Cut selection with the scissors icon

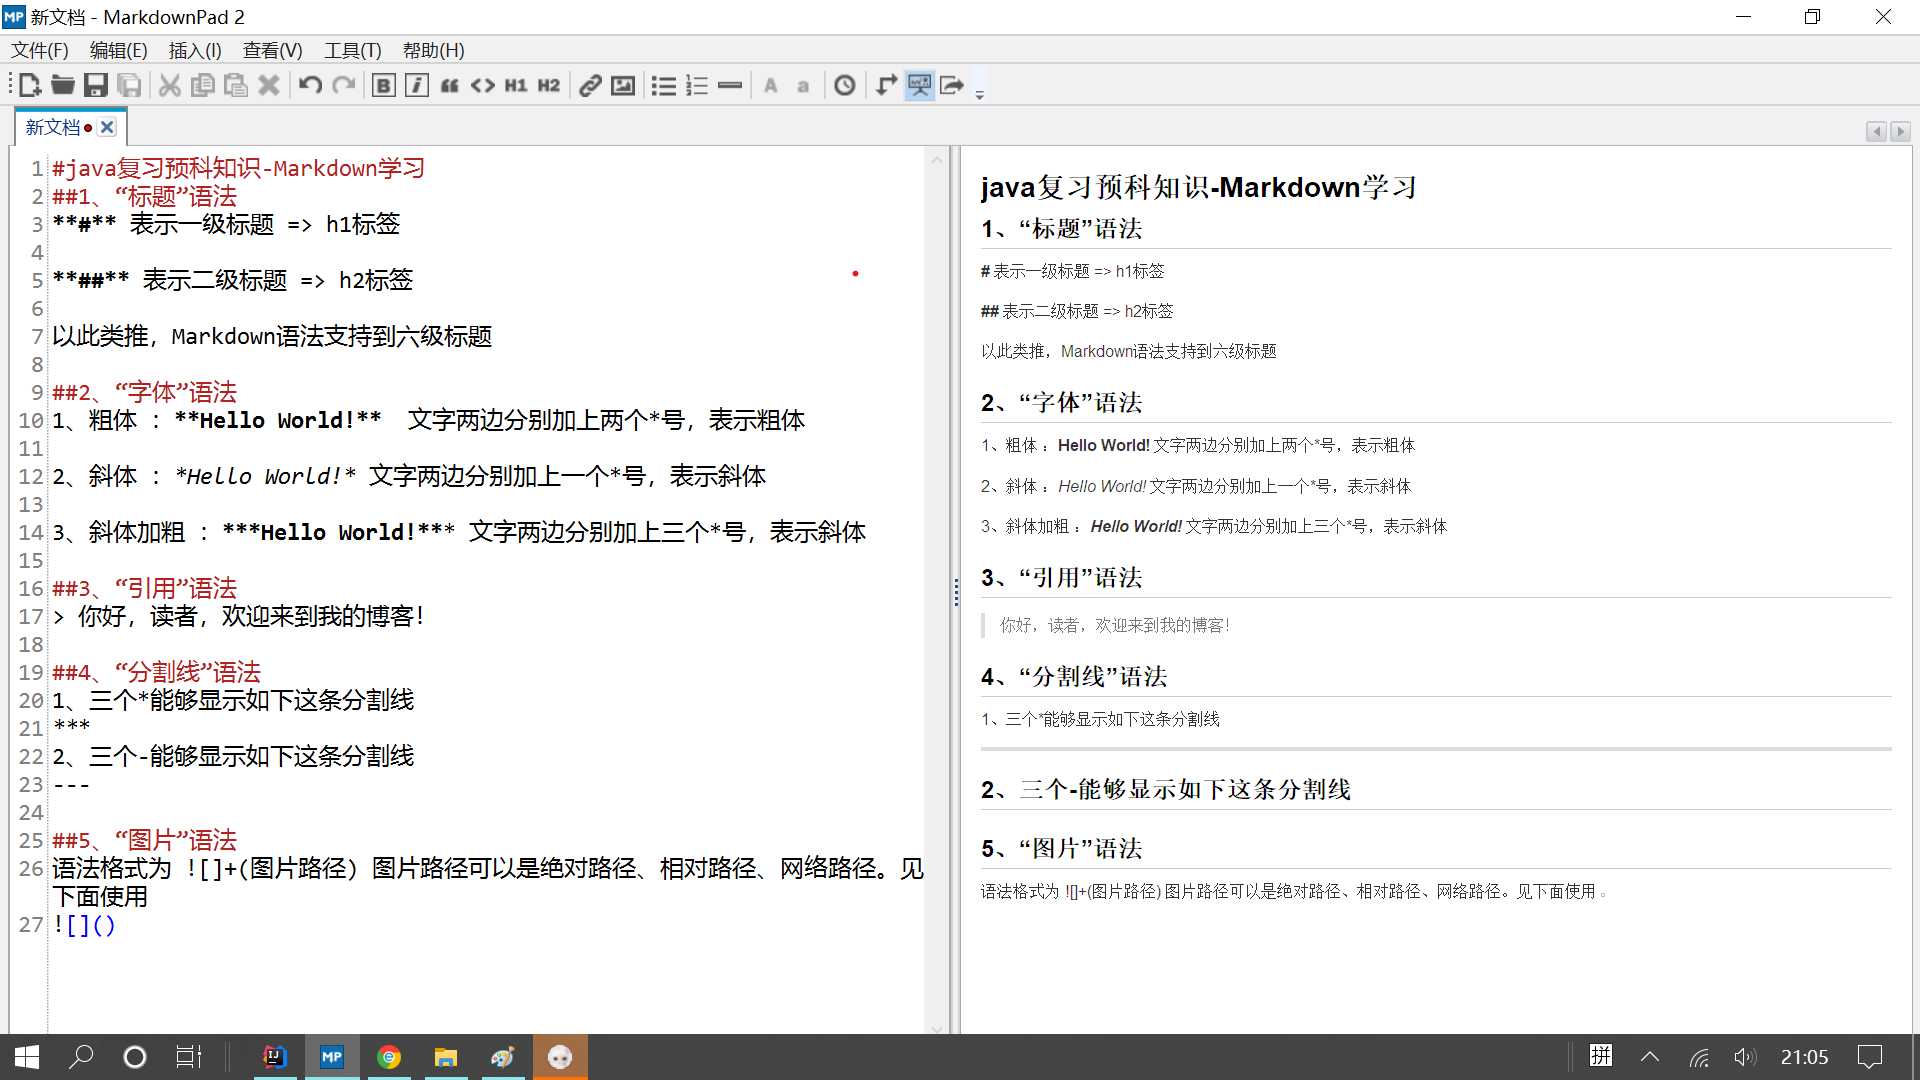pyautogui.click(x=170, y=86)
